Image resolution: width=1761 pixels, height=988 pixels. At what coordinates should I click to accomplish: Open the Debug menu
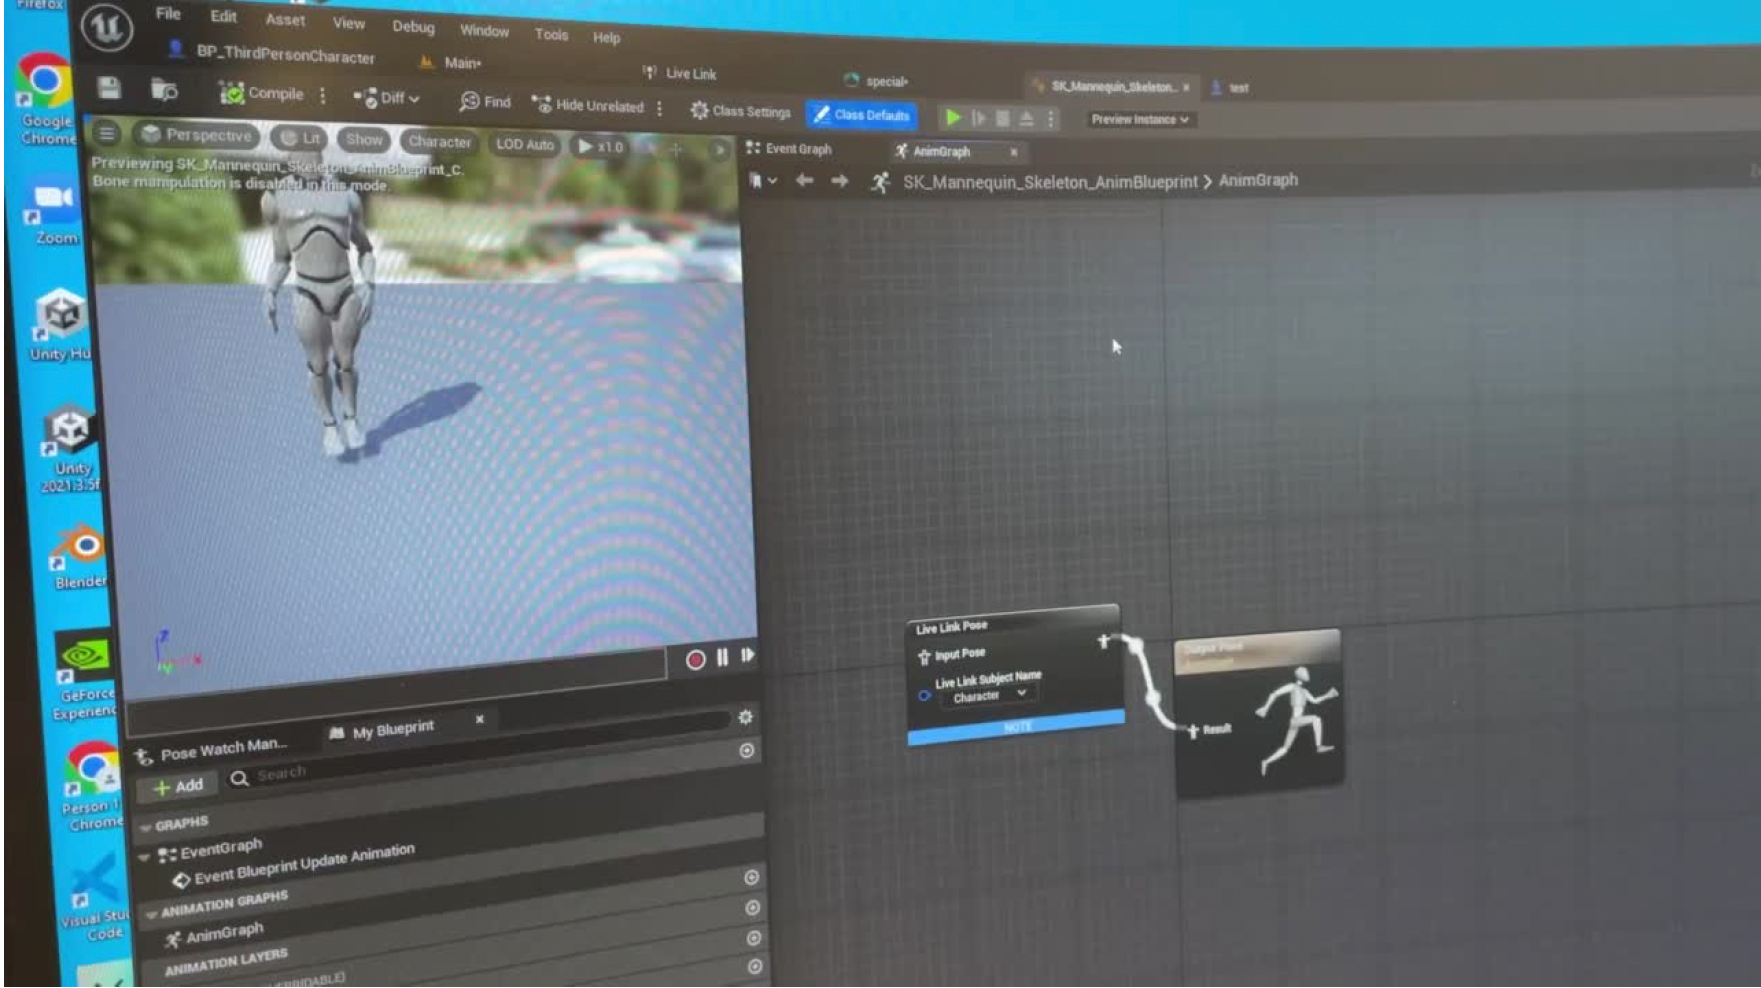point(413,27)
